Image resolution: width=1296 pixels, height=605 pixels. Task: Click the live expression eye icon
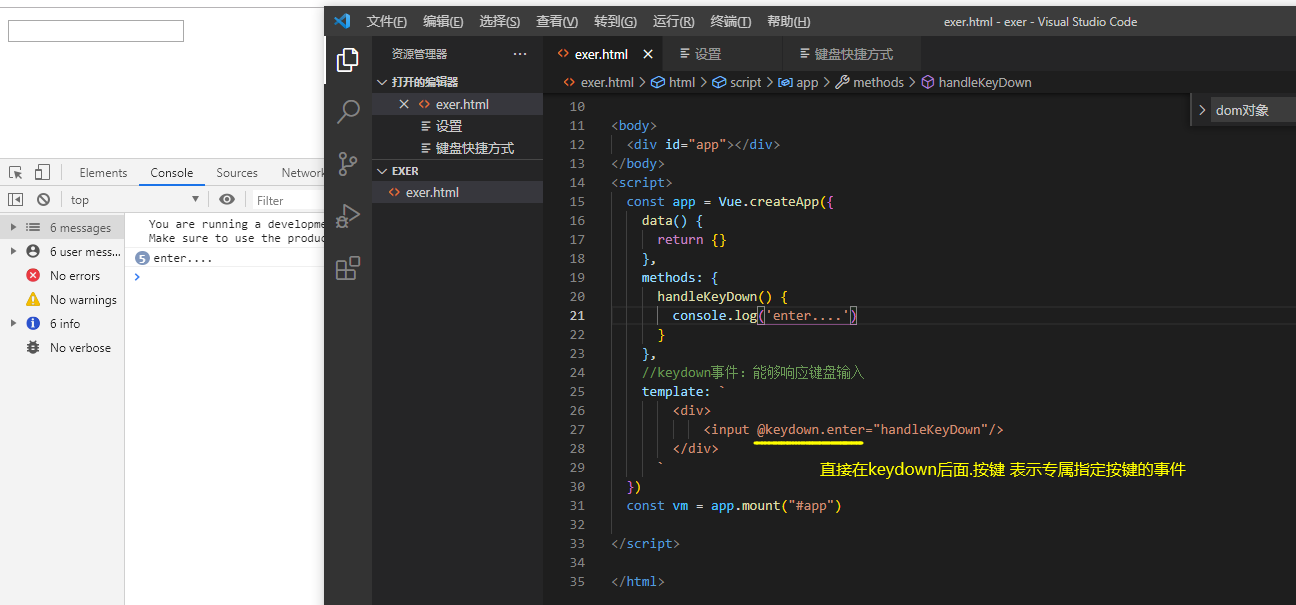click(227, 200)
